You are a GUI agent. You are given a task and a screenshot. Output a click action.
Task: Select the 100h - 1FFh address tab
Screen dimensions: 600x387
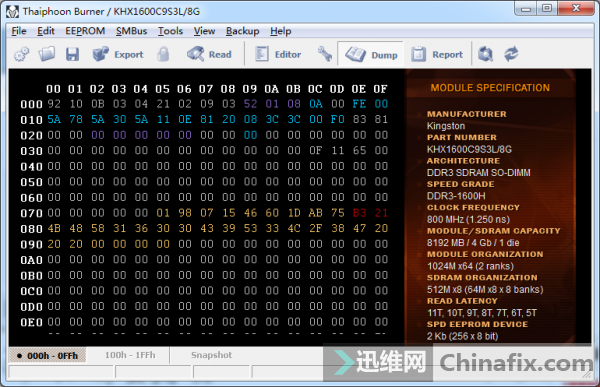pos(130,355)
